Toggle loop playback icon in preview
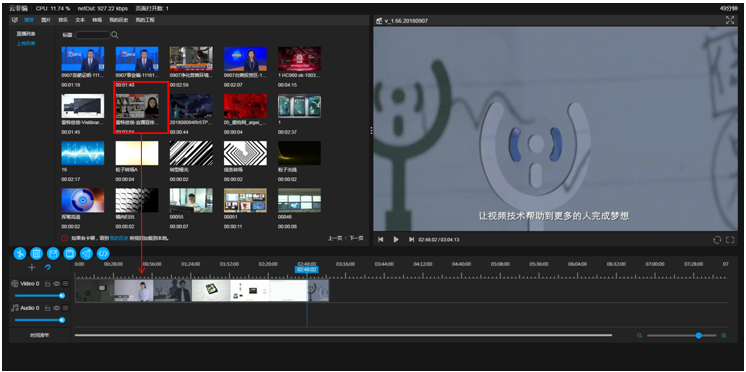746x372 pixels. coord(717,240)
